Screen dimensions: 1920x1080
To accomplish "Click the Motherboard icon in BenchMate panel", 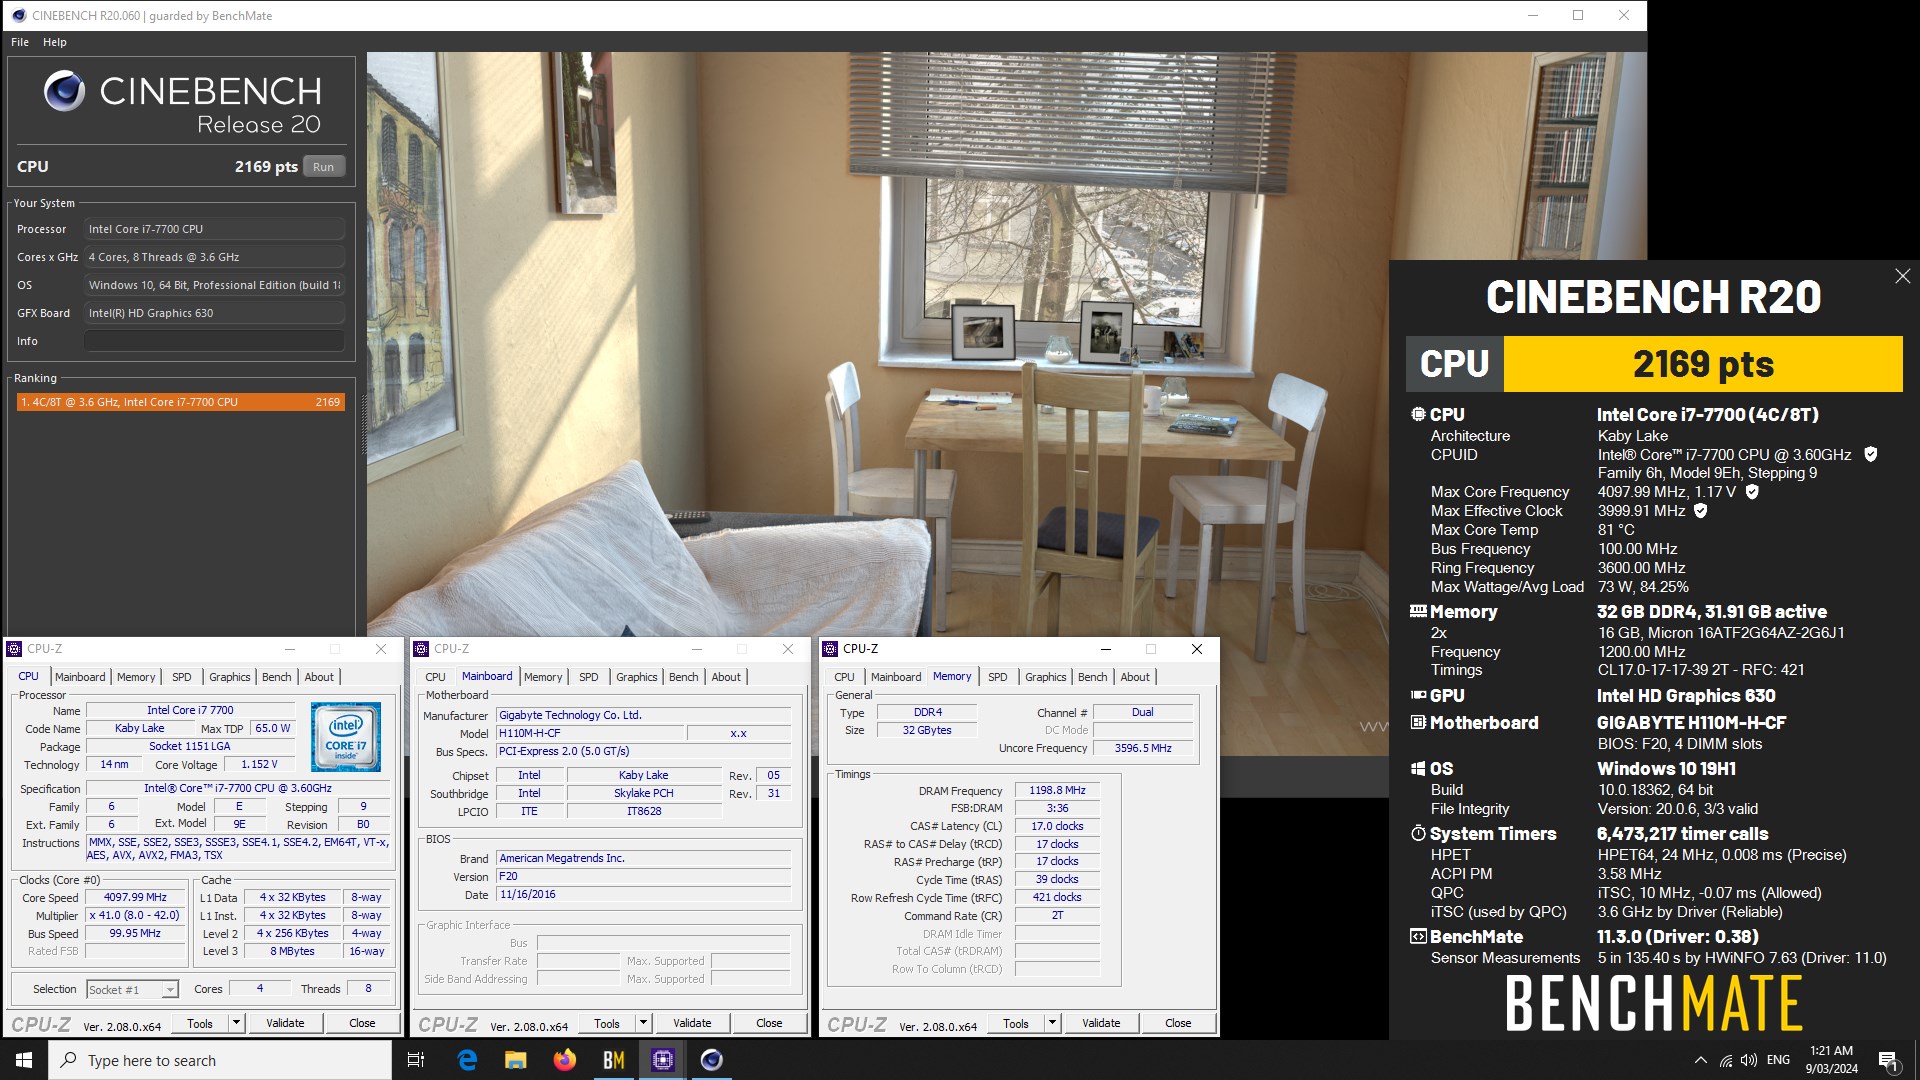I will 1418,722.
